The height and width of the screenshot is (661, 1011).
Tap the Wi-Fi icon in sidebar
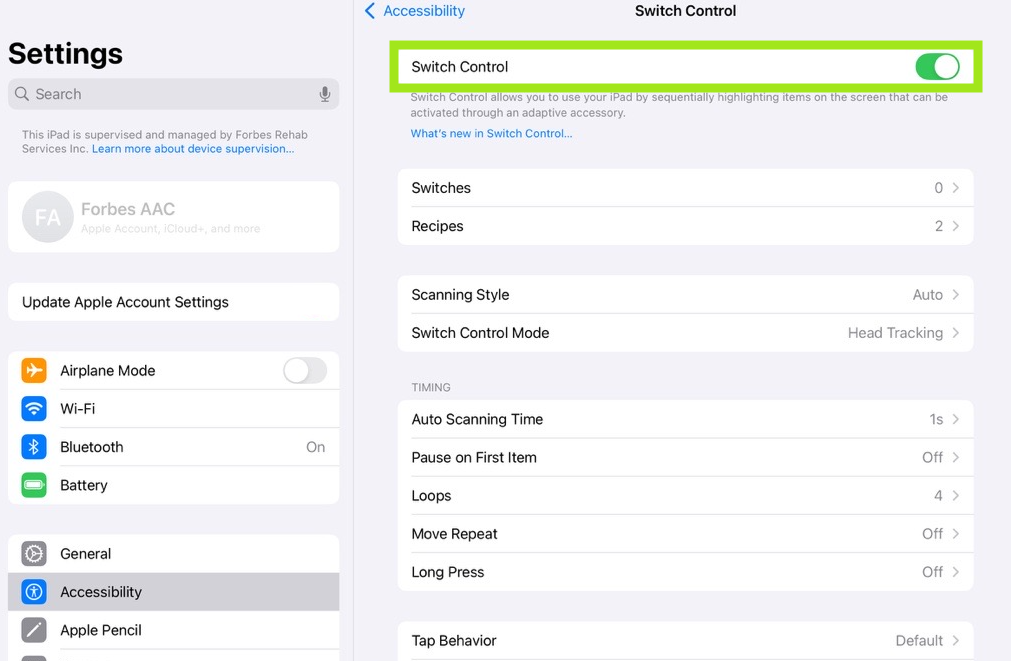(34, 409)
